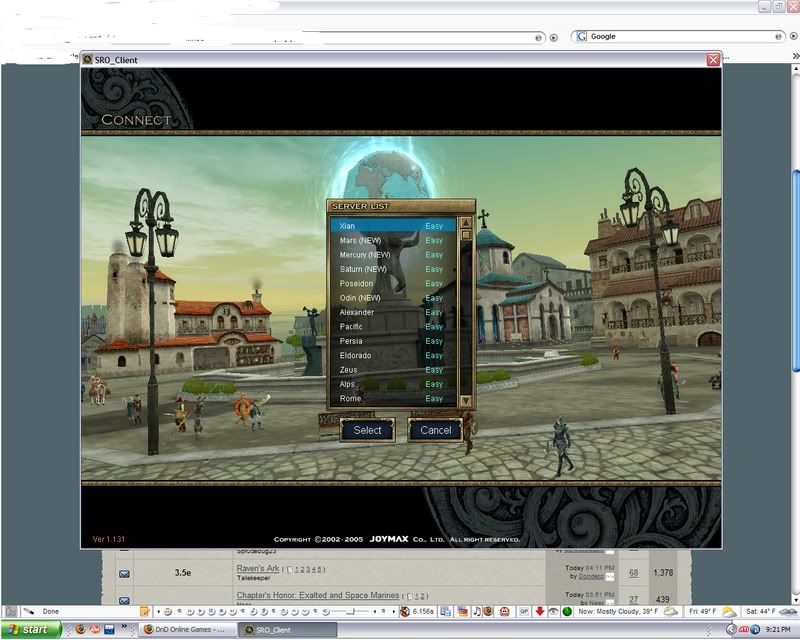
Task: Click the Cancel button
Action: pos(435,430)
